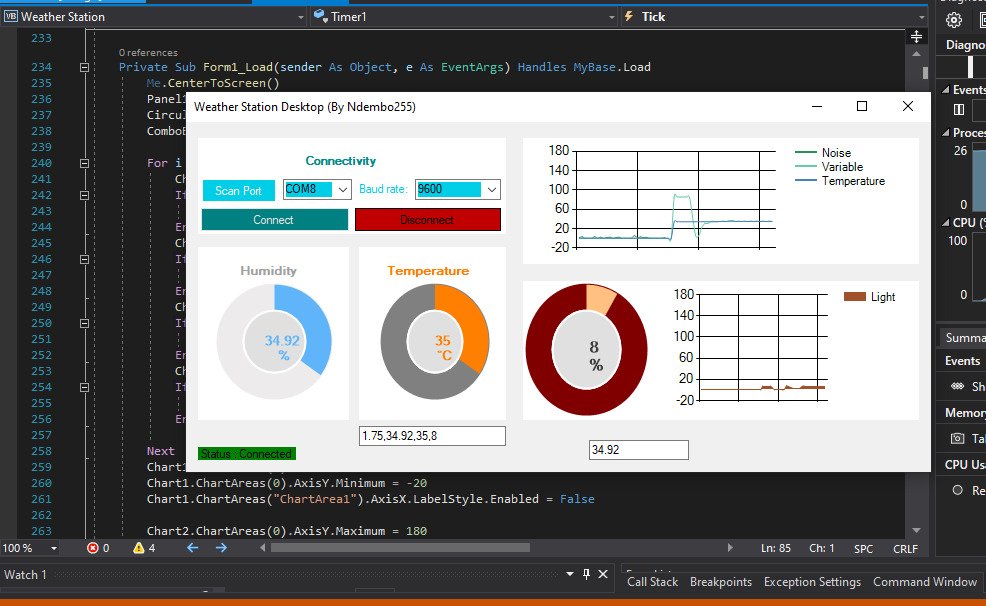Take a snapshot in the Memory panel

(x=956, y=438)
